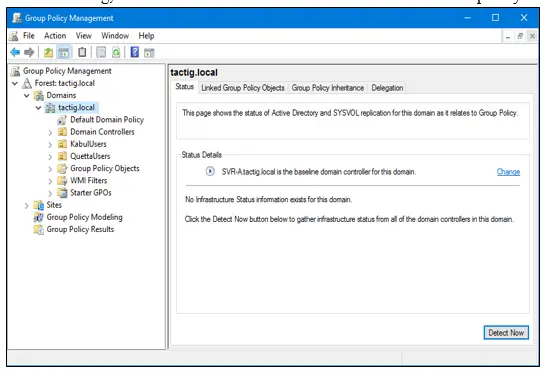Click the Domain Controllers OU icon
Viewport: 546px width, 371px height.
[x=62, y=132]
